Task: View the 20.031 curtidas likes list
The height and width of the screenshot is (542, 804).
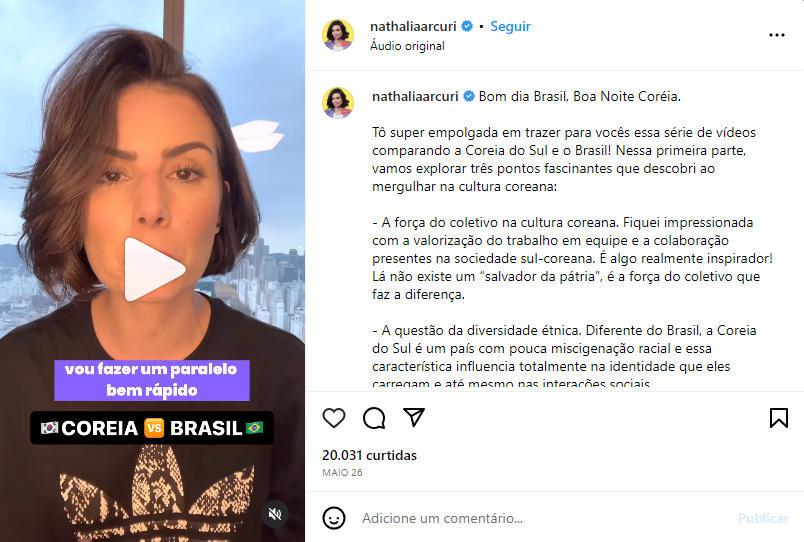Action: [x=369, y=455]
